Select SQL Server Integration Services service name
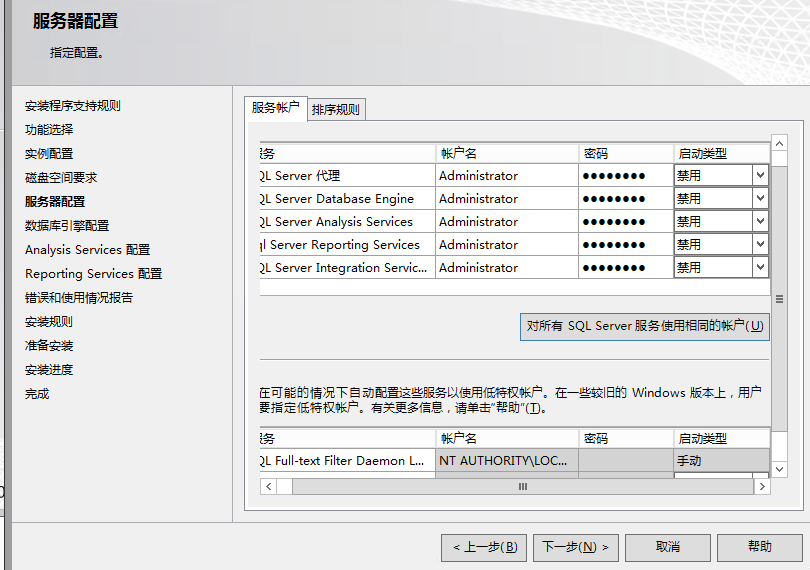810x570 pixels. [348, 268]
